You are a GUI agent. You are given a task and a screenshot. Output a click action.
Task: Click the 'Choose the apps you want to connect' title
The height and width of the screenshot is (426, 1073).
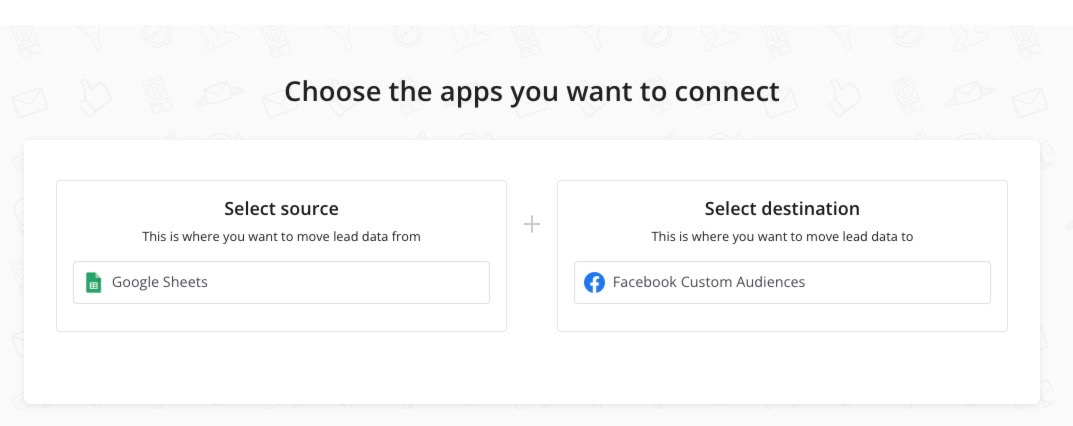(532, 92)
